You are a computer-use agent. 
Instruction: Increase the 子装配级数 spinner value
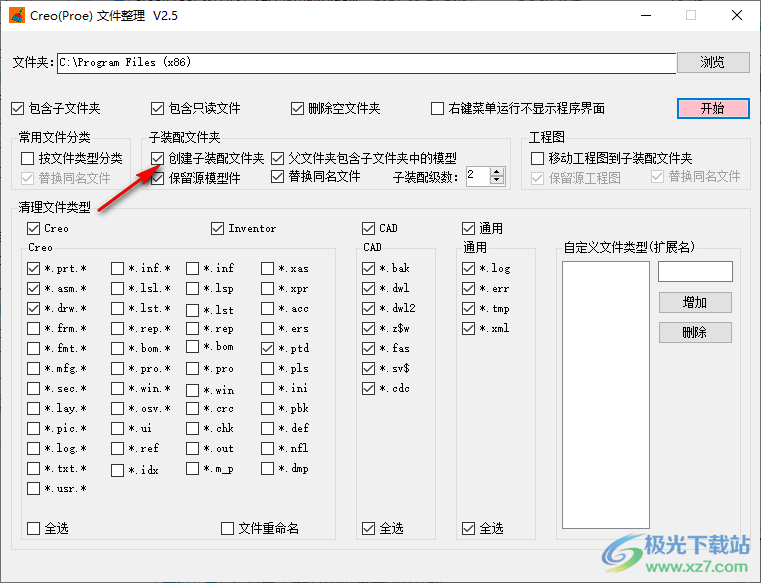[496, 172]
